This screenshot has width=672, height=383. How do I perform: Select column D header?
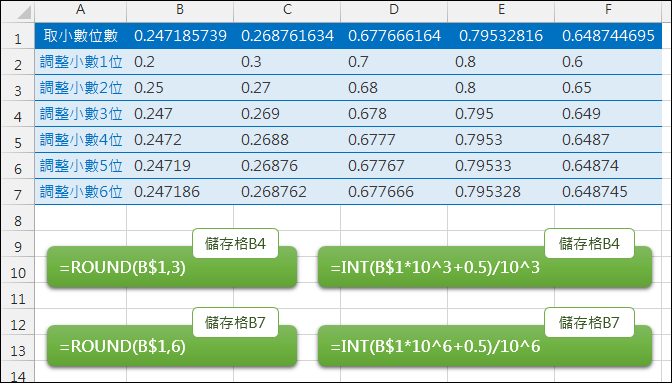(394, 11)
